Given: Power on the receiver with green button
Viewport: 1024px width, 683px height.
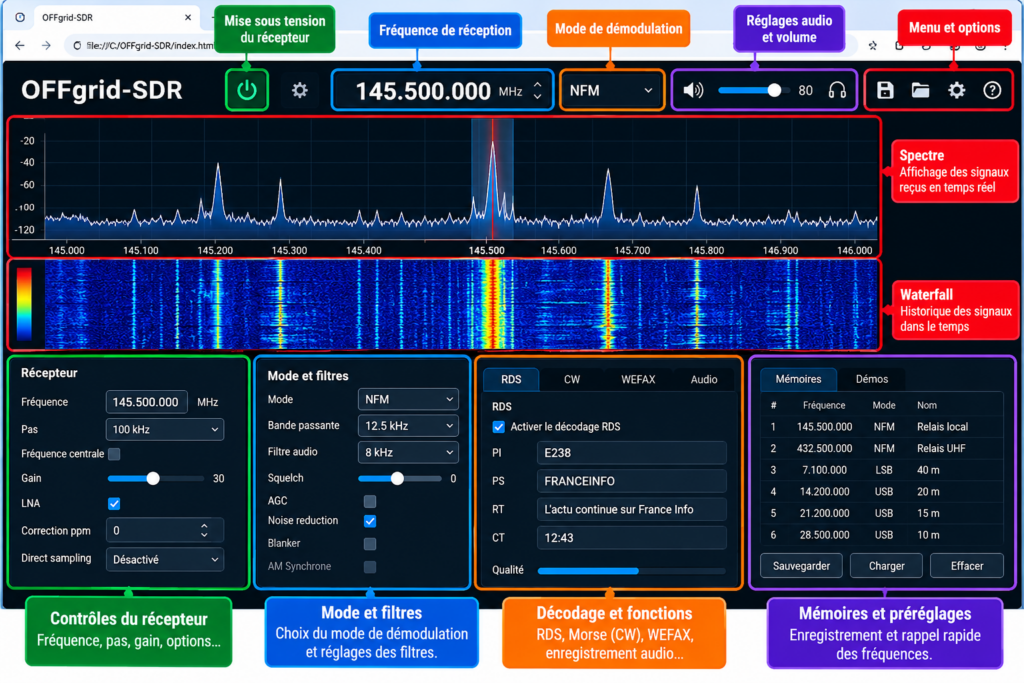Looking at the screenshot, I should (247, 90).
